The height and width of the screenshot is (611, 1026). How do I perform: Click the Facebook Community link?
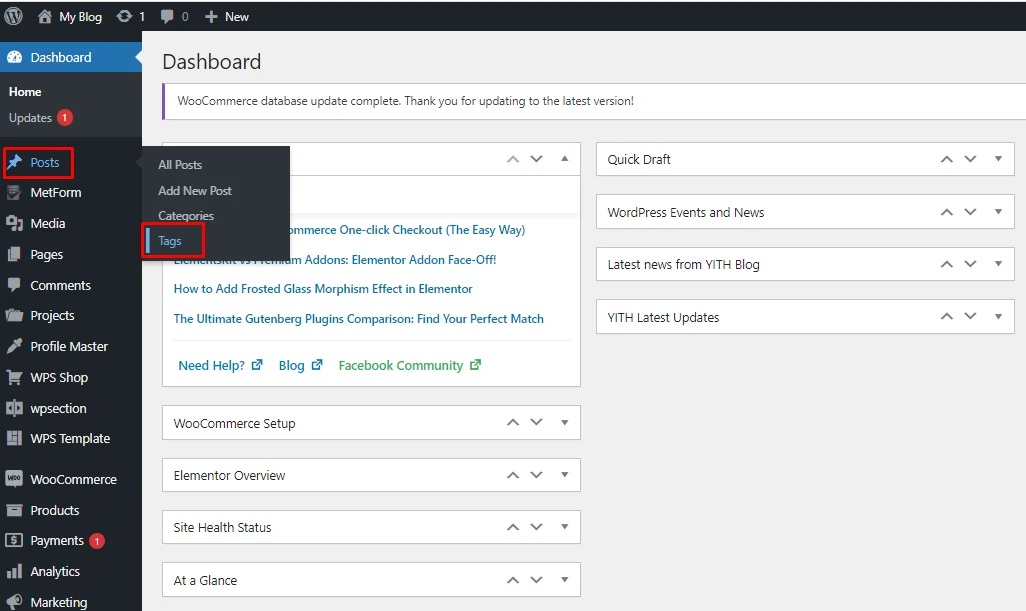[400, 366]
